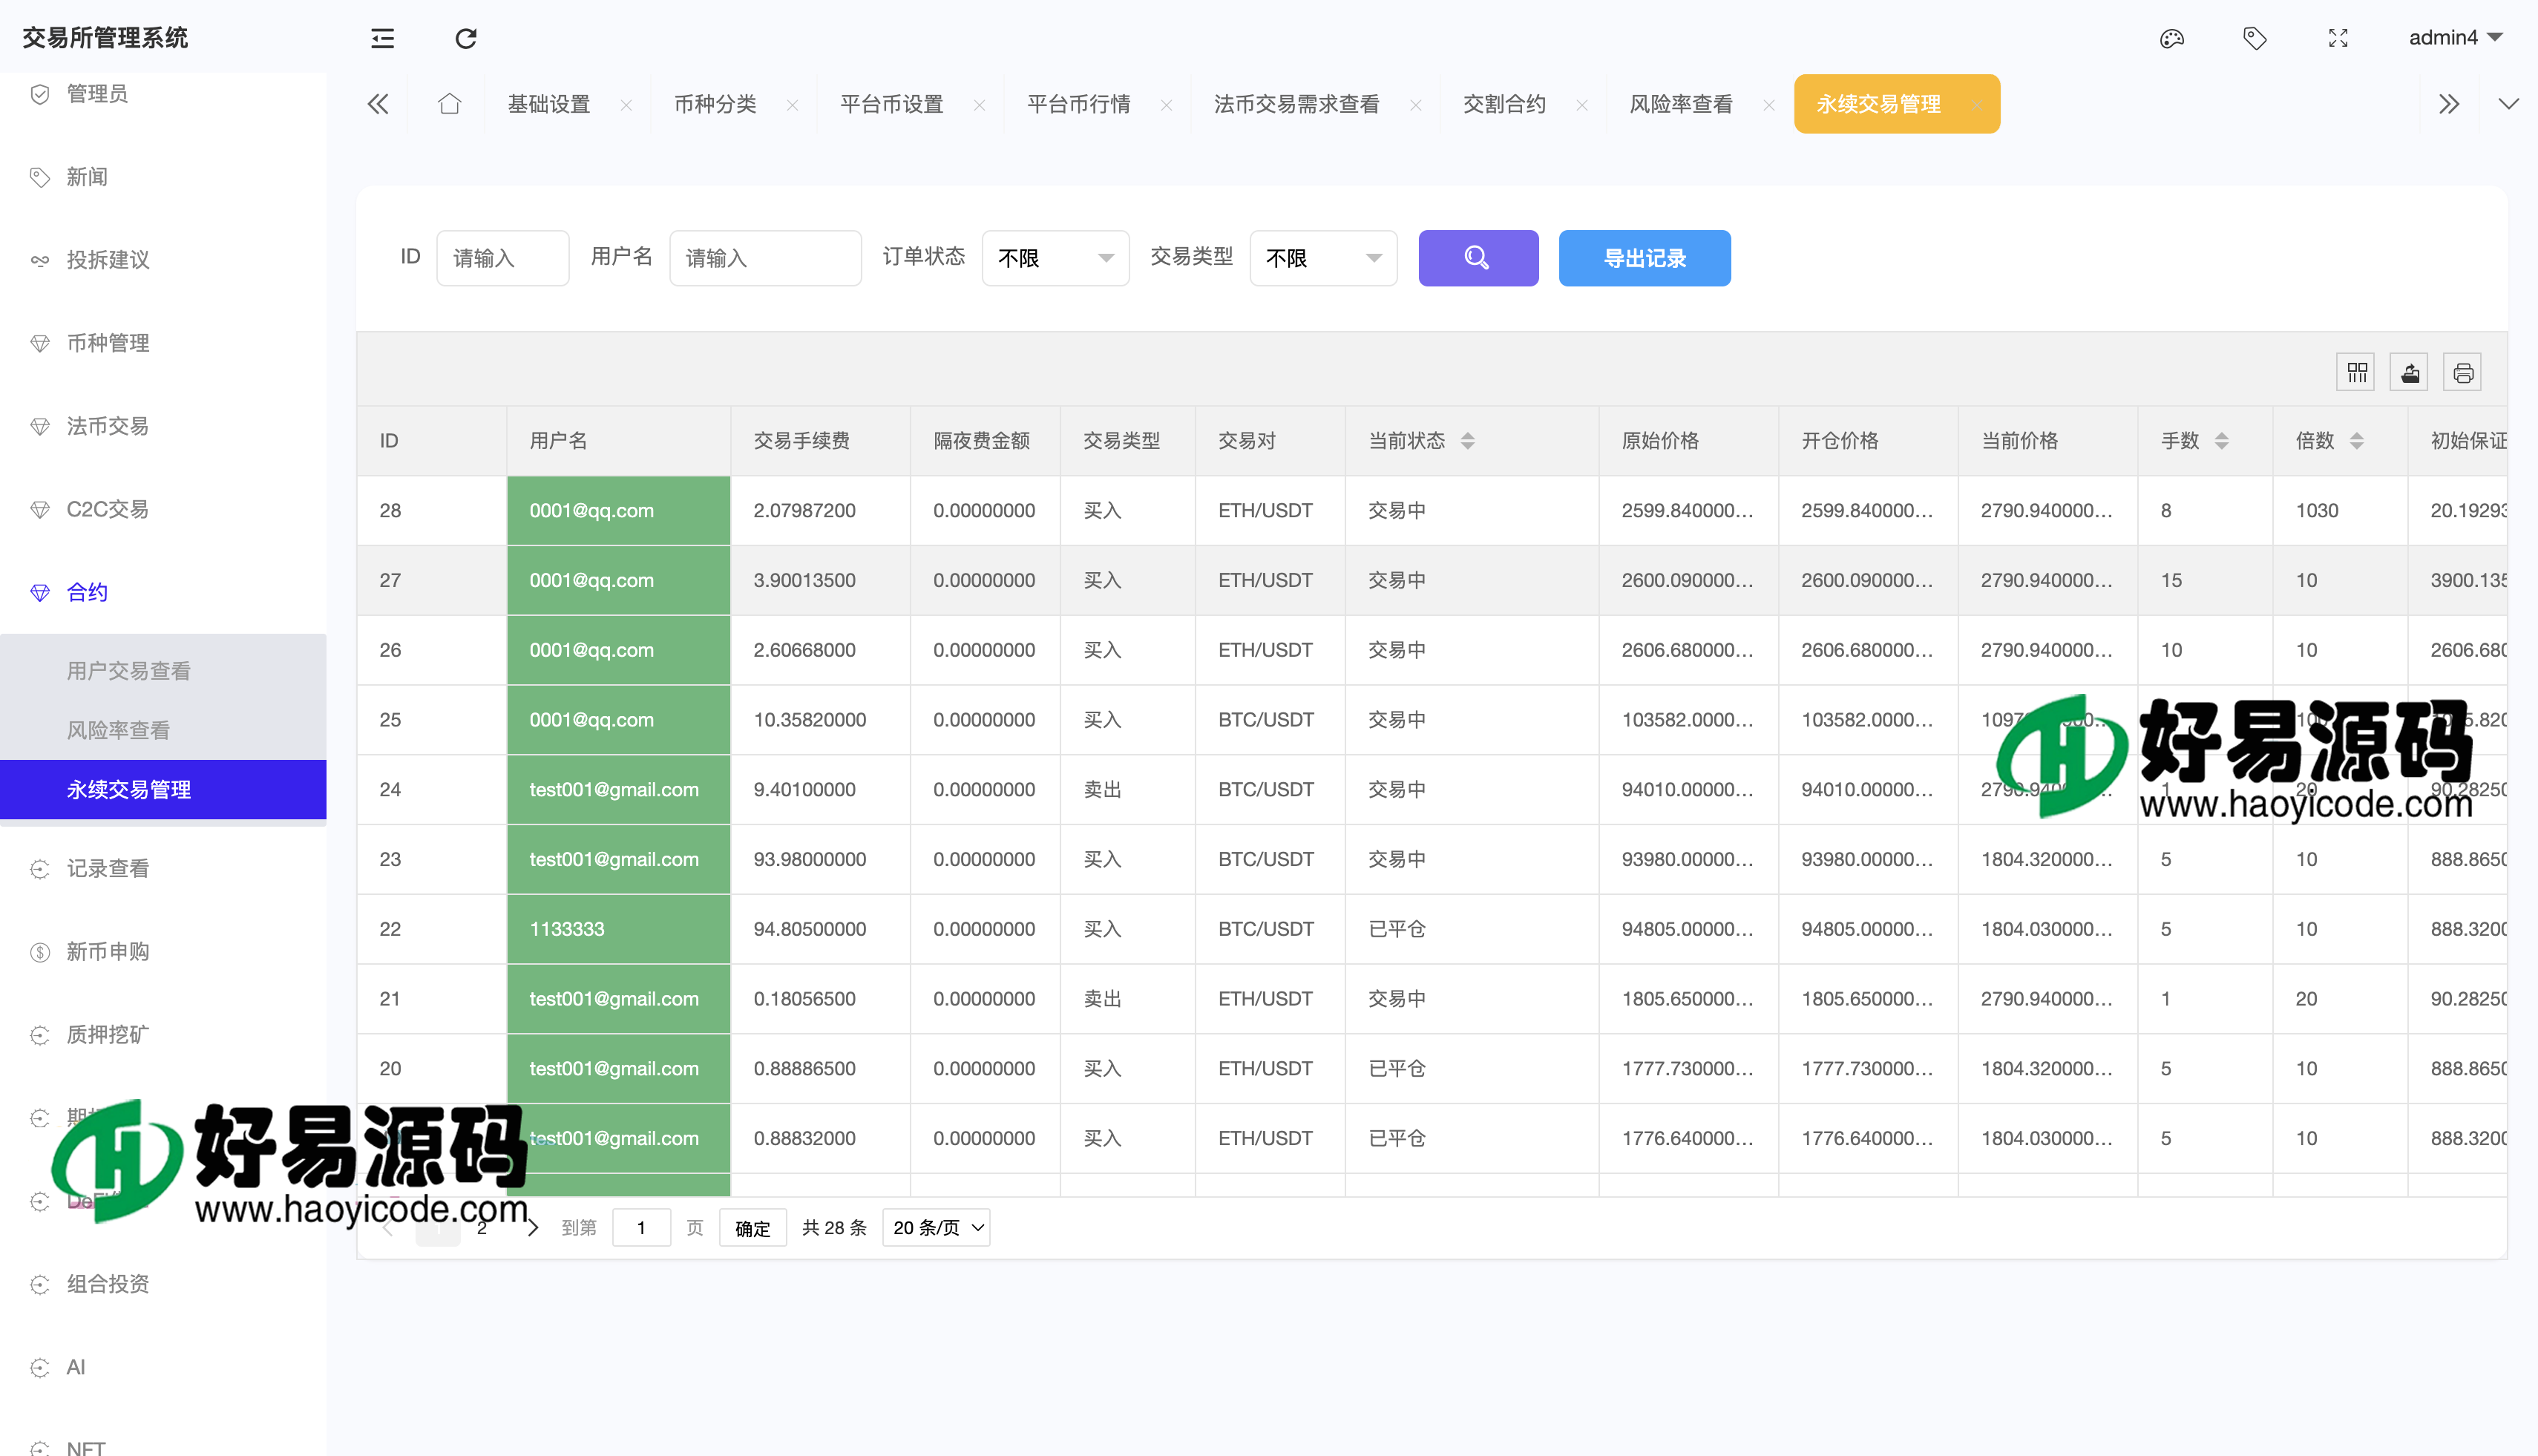
Task: Open the theme palette icon
Action: click(x=2171, y=38)
